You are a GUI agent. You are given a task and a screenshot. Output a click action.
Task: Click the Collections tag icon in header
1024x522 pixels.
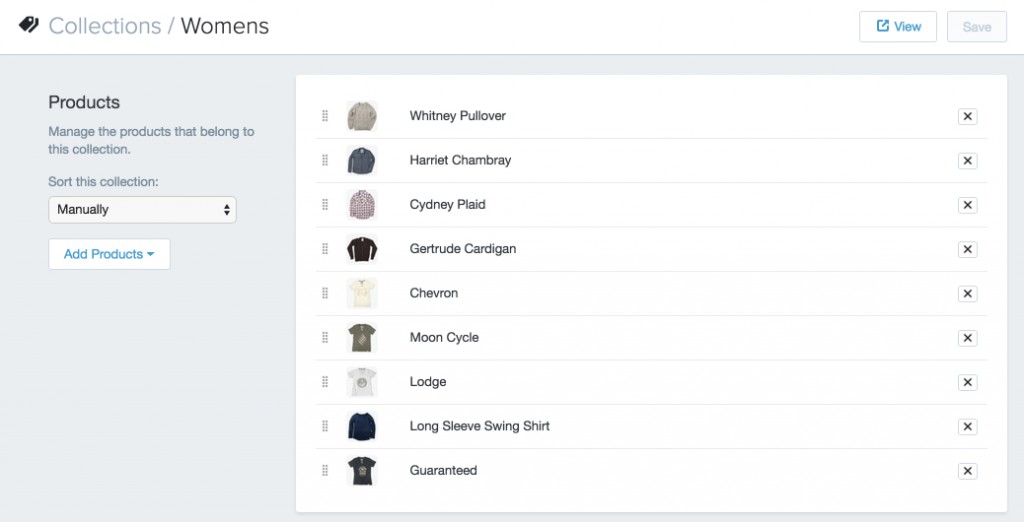(29, 25)
